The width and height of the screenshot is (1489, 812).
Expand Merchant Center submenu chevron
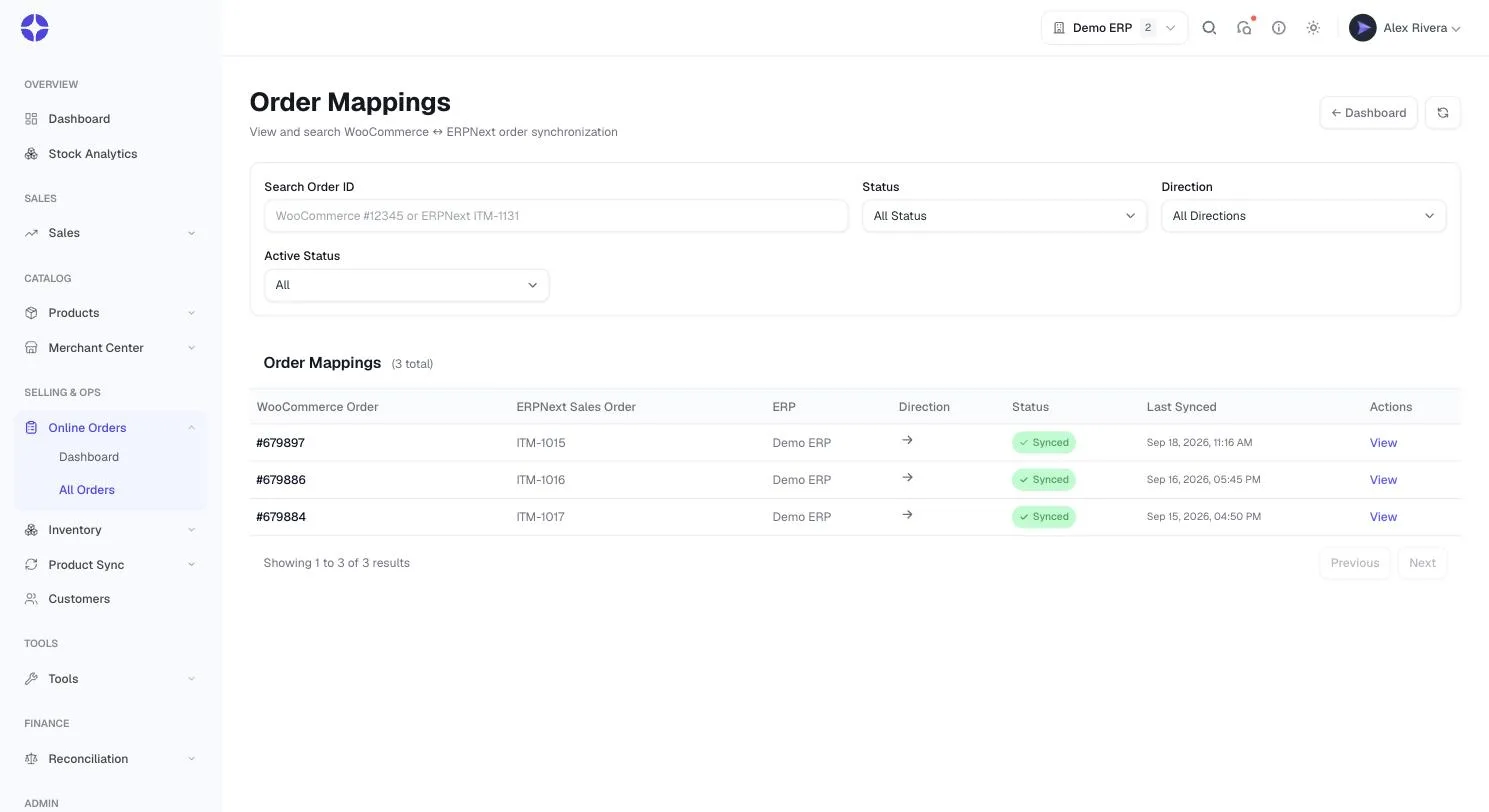191,348
